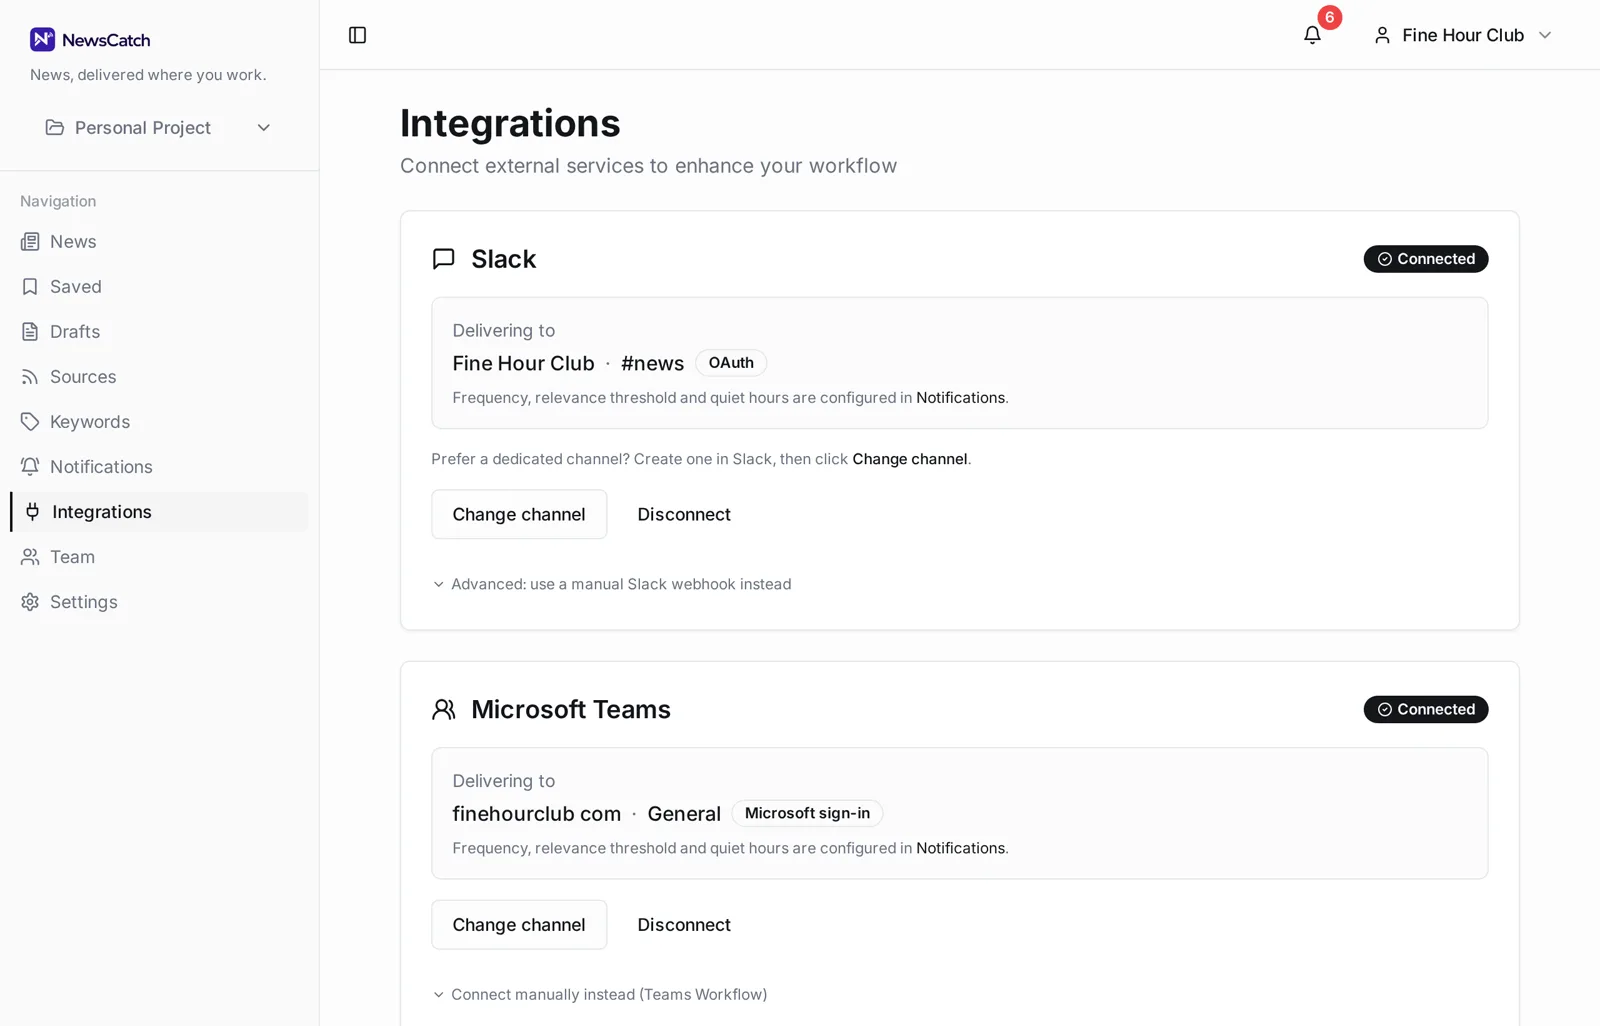Click the Team people icon in sidebar
The image size is (1600, 1026).
pos(30,557)
